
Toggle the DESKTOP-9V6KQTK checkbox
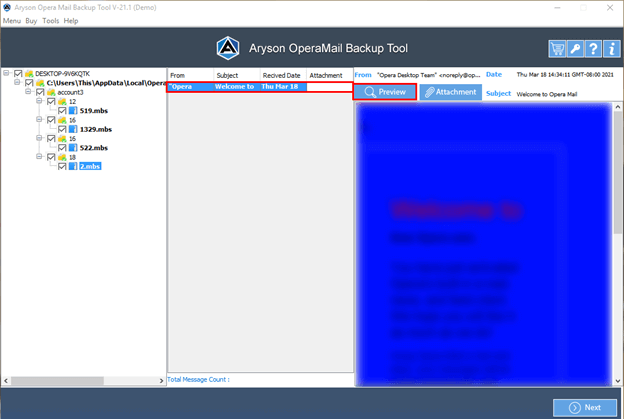point(18,74)
